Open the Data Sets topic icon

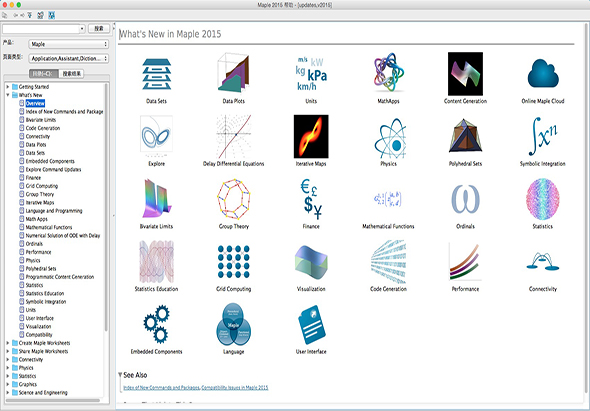click(157, 74)
